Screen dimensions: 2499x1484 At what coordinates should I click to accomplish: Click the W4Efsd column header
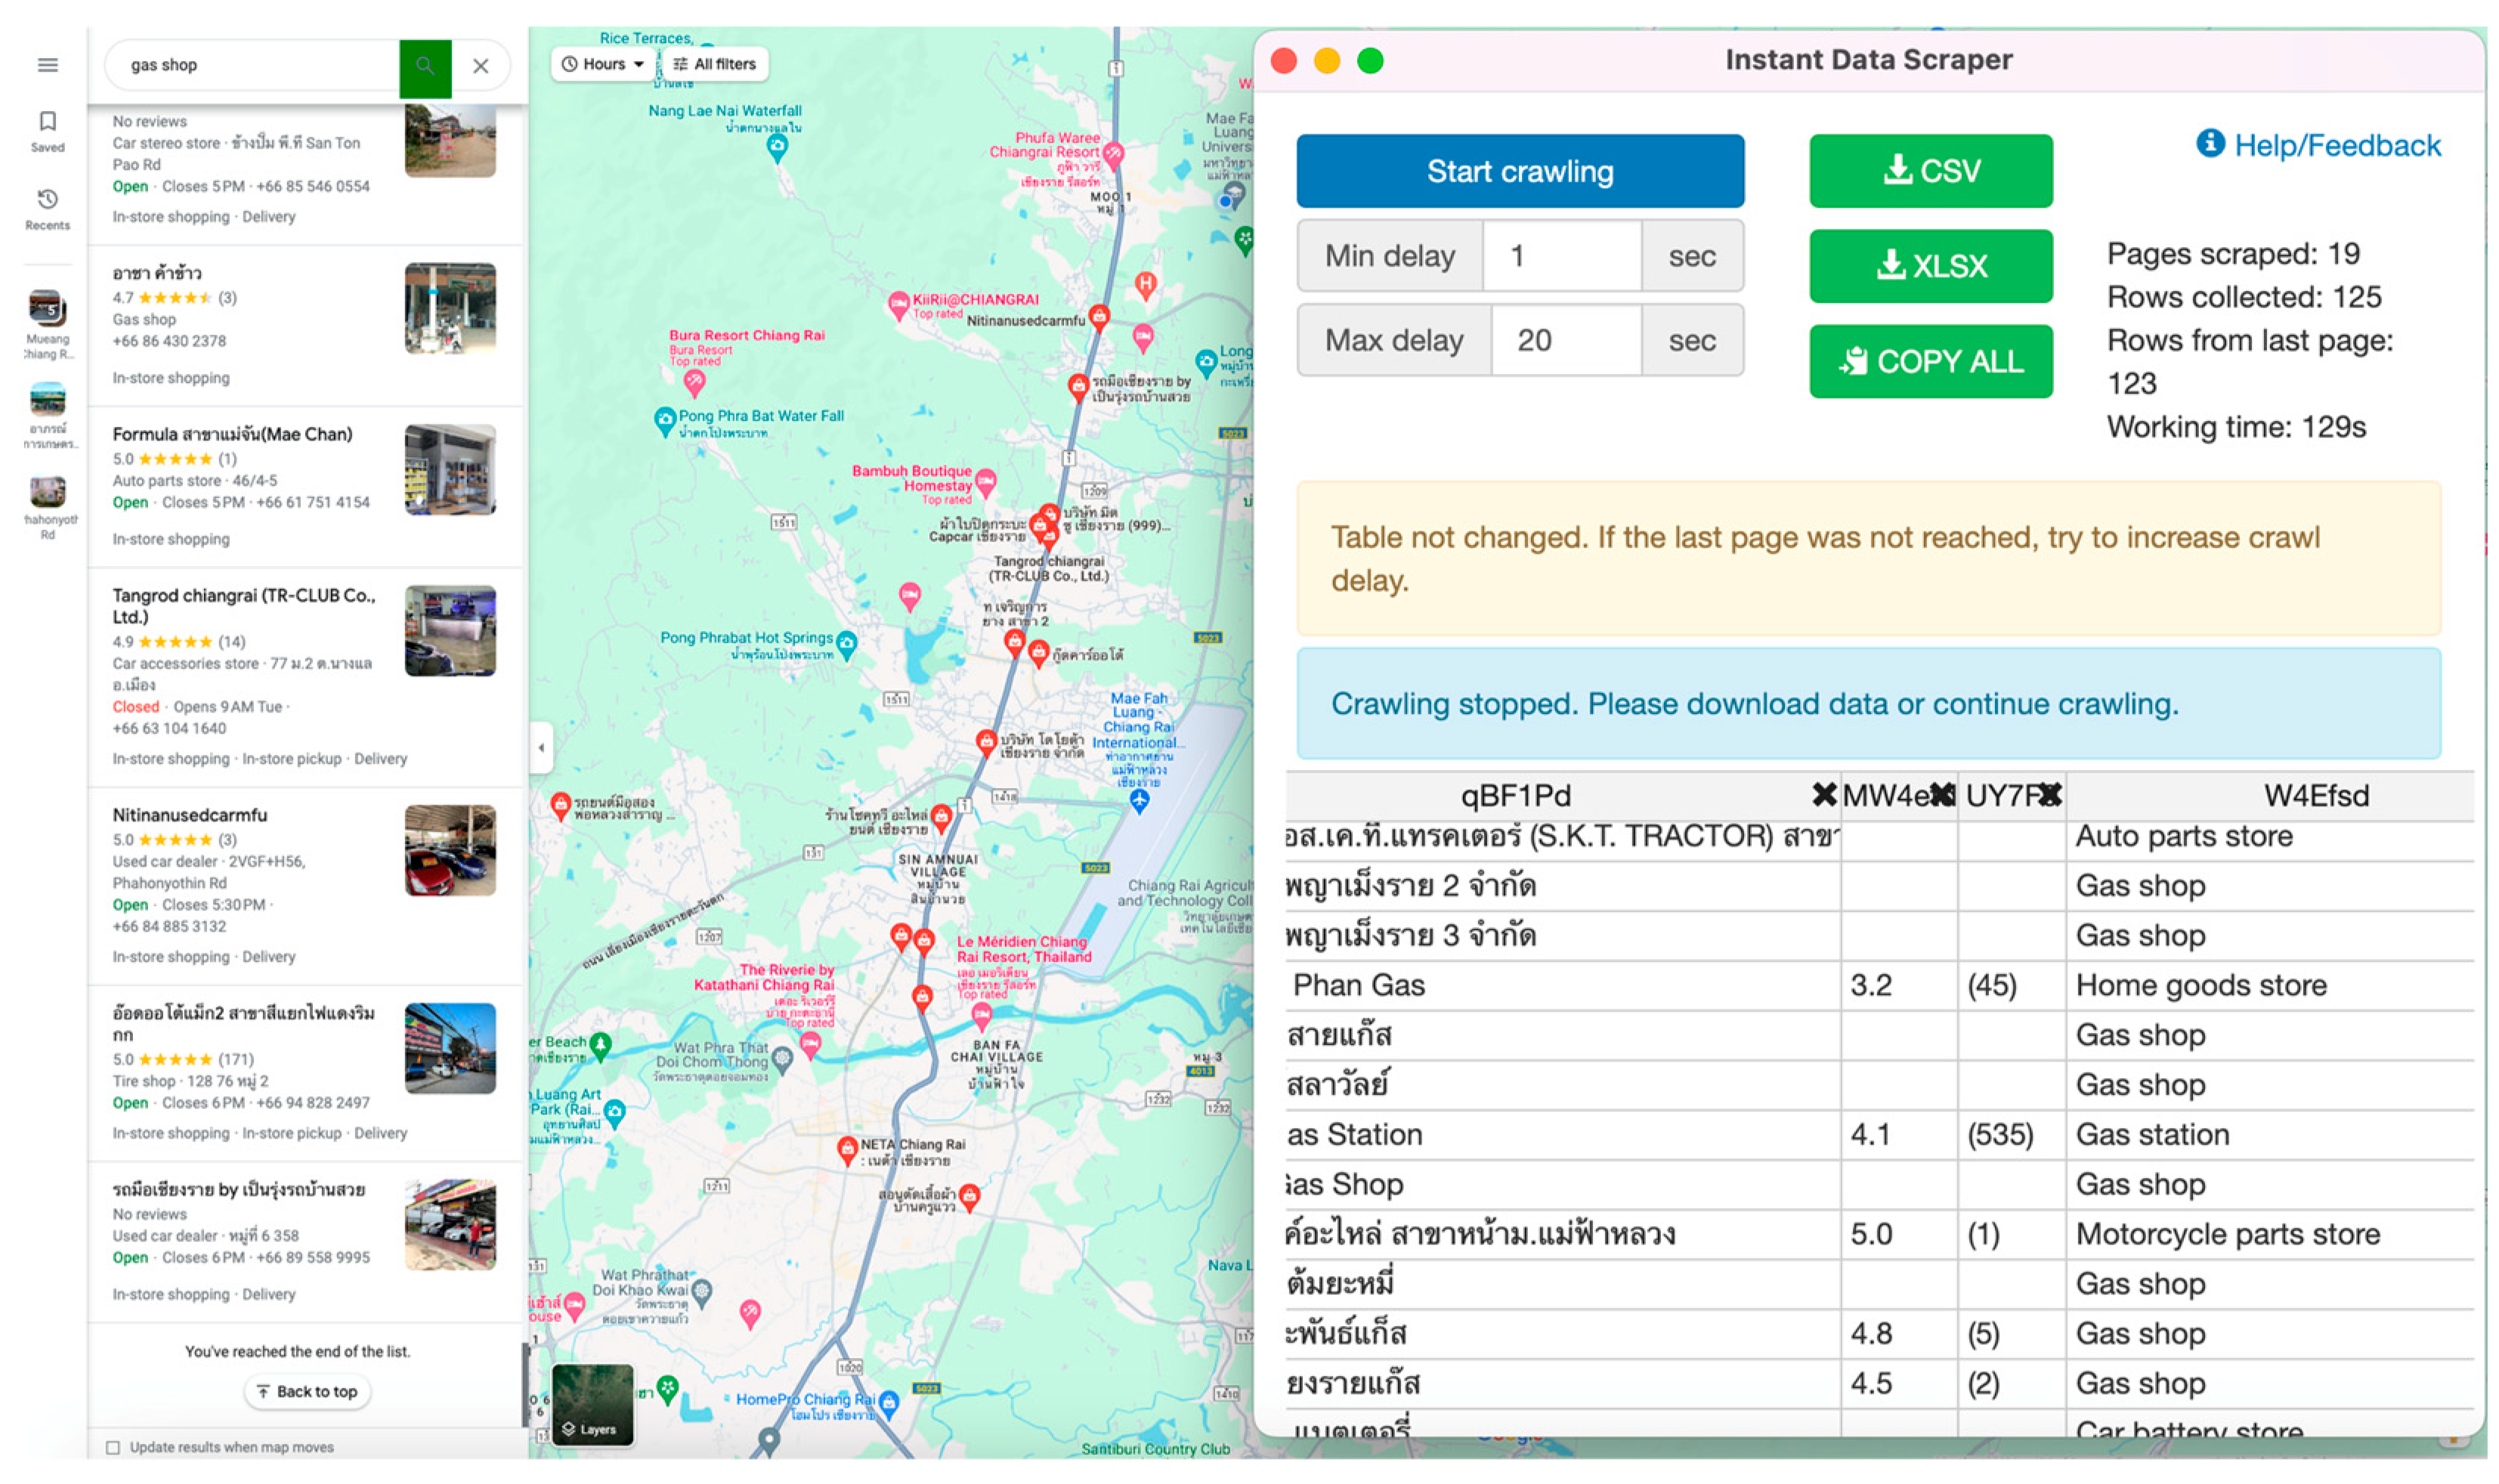click(2315, 796)
